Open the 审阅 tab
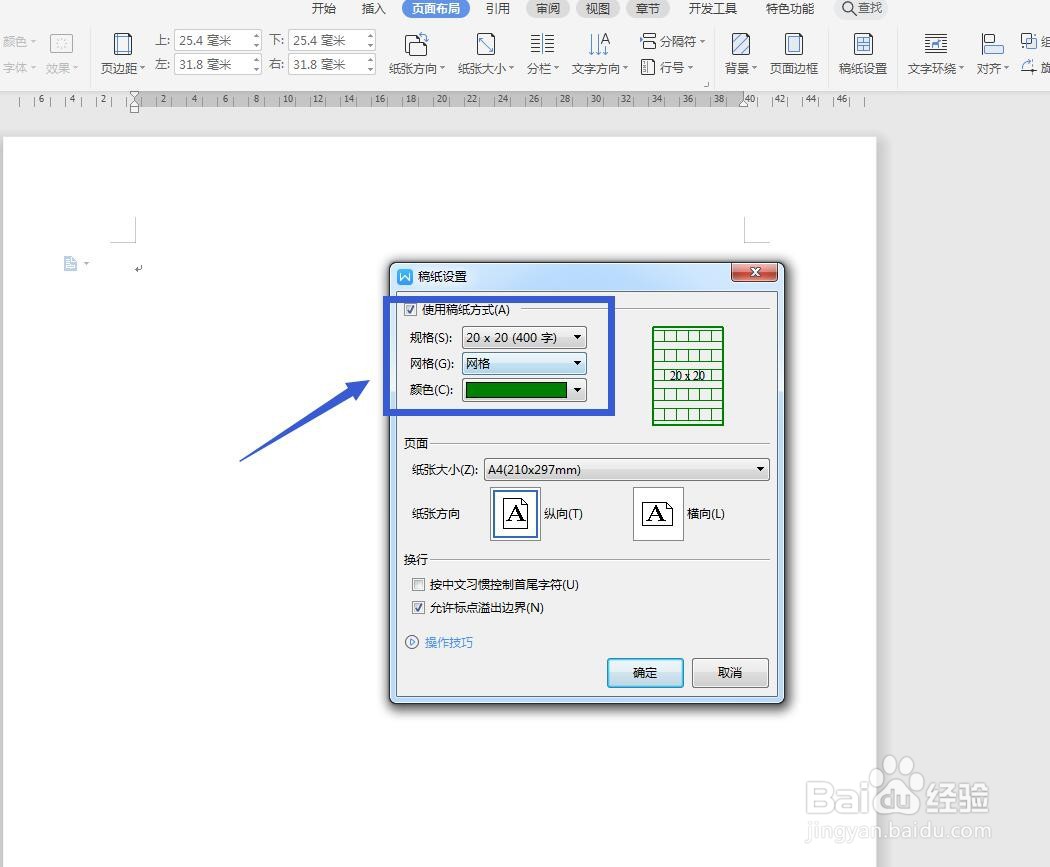Screen dimensions: 1050x867 click(548, 8)
